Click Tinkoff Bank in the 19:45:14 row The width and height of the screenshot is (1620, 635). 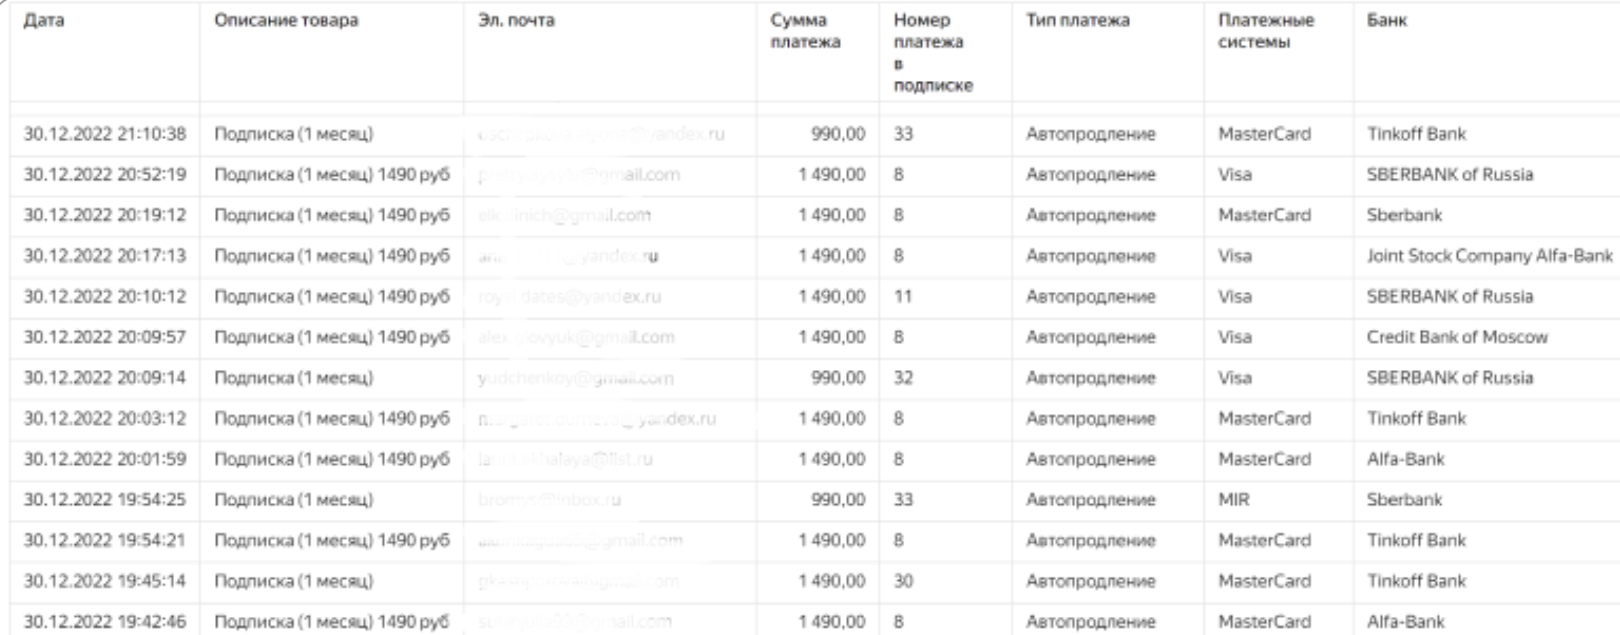coord(1417,581)
